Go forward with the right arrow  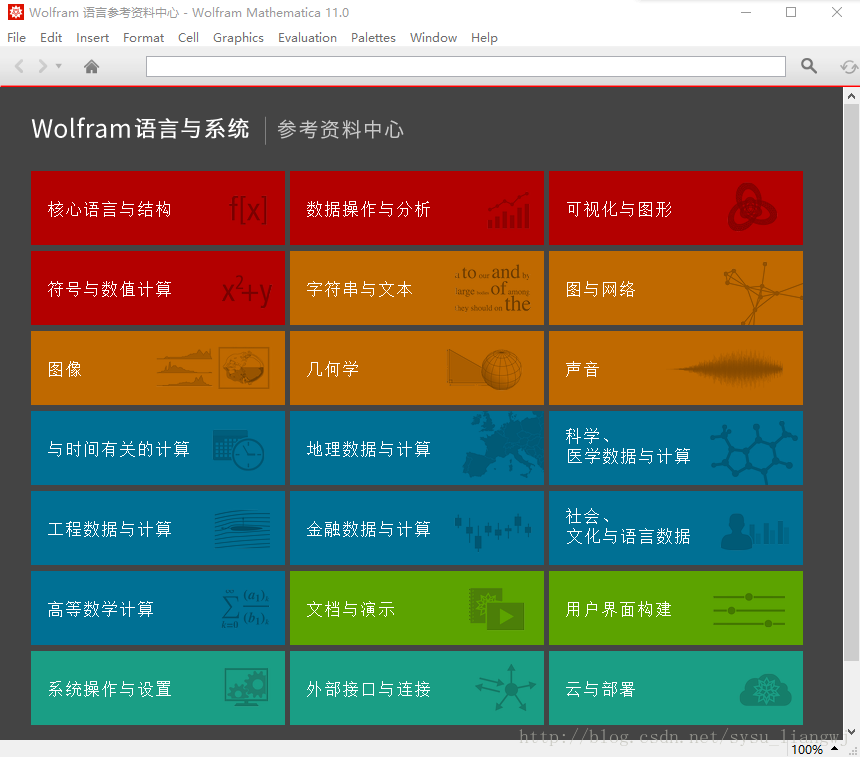pos(42,66)
